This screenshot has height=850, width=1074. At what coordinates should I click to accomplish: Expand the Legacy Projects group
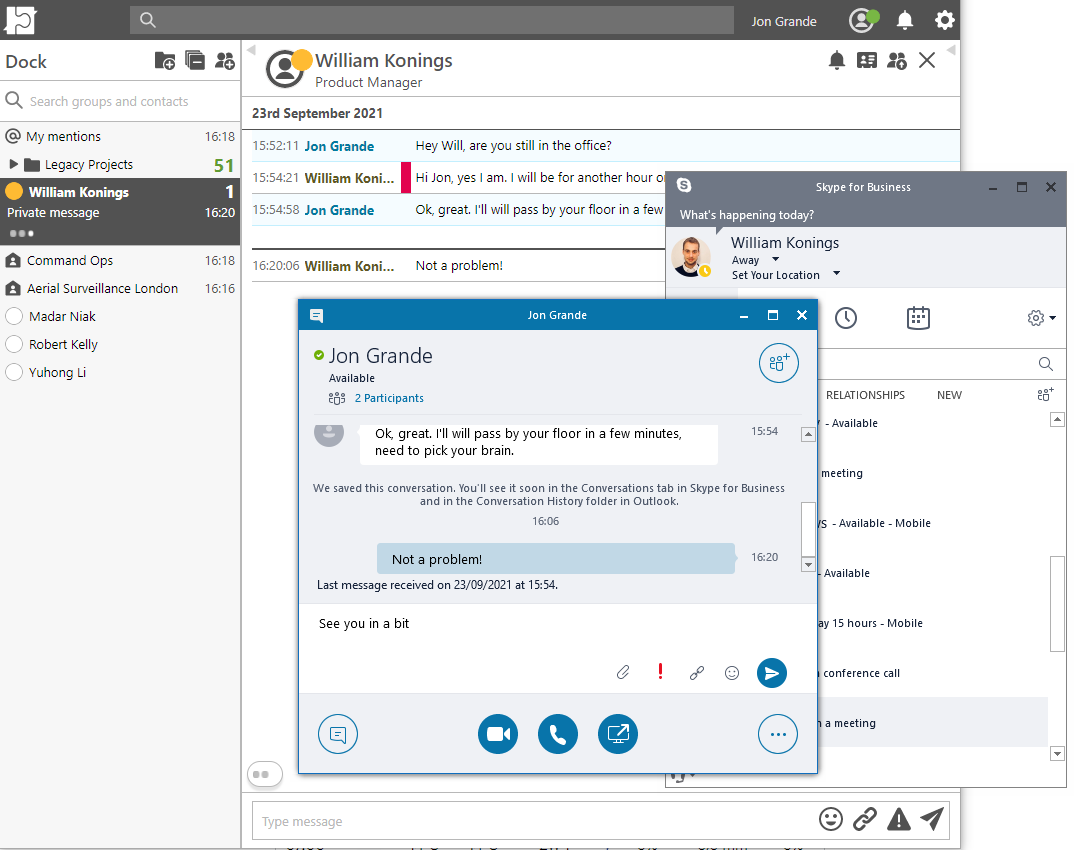point(14,165)
